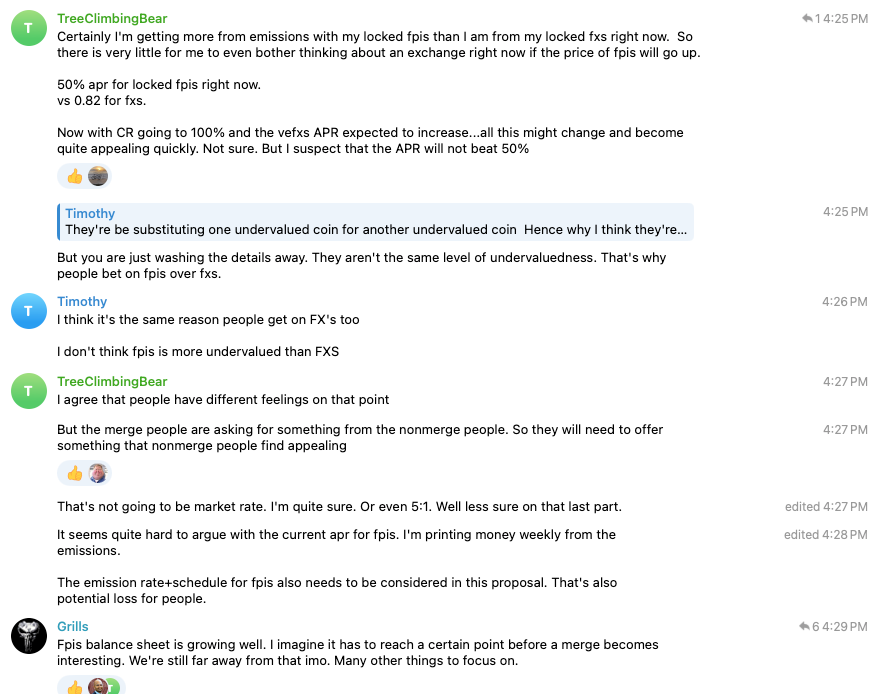
Task: Click the "edited 4:27 PM" timestamp
Action: click(826, 507)
